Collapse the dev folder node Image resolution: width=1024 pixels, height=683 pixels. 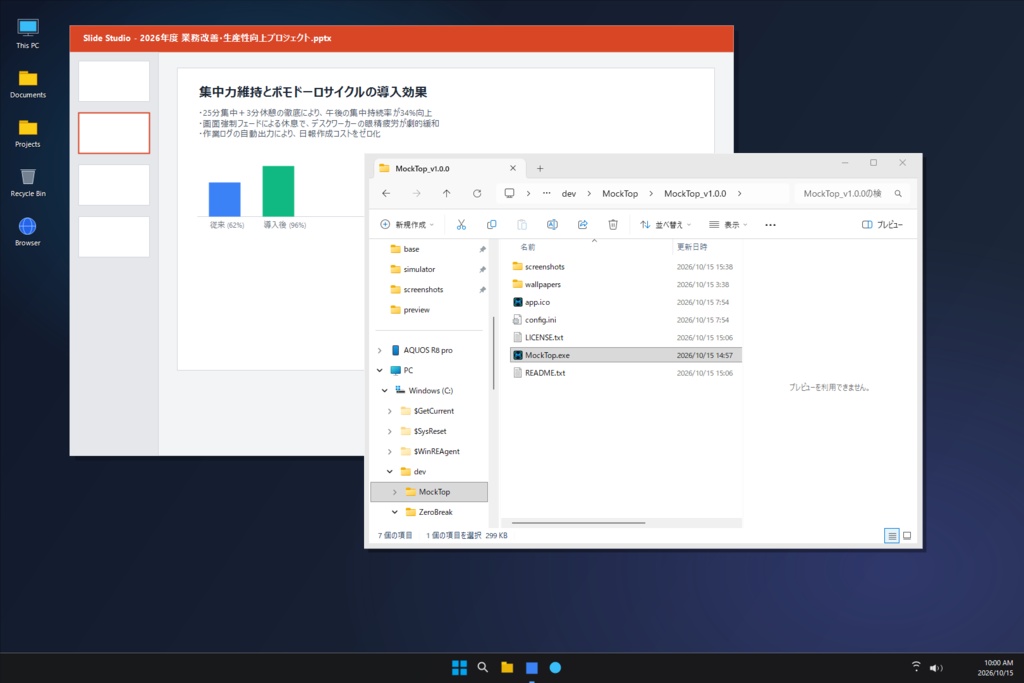[390, 471]
